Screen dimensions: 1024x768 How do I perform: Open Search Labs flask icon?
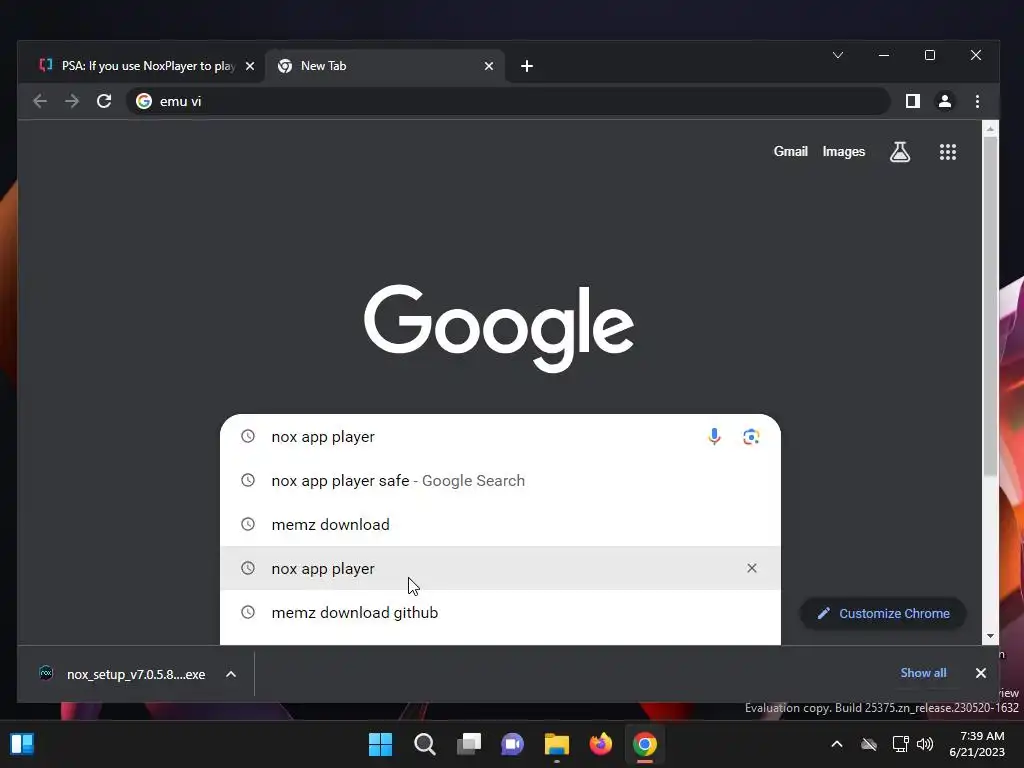pyautogui.click(x=900, y=152)
